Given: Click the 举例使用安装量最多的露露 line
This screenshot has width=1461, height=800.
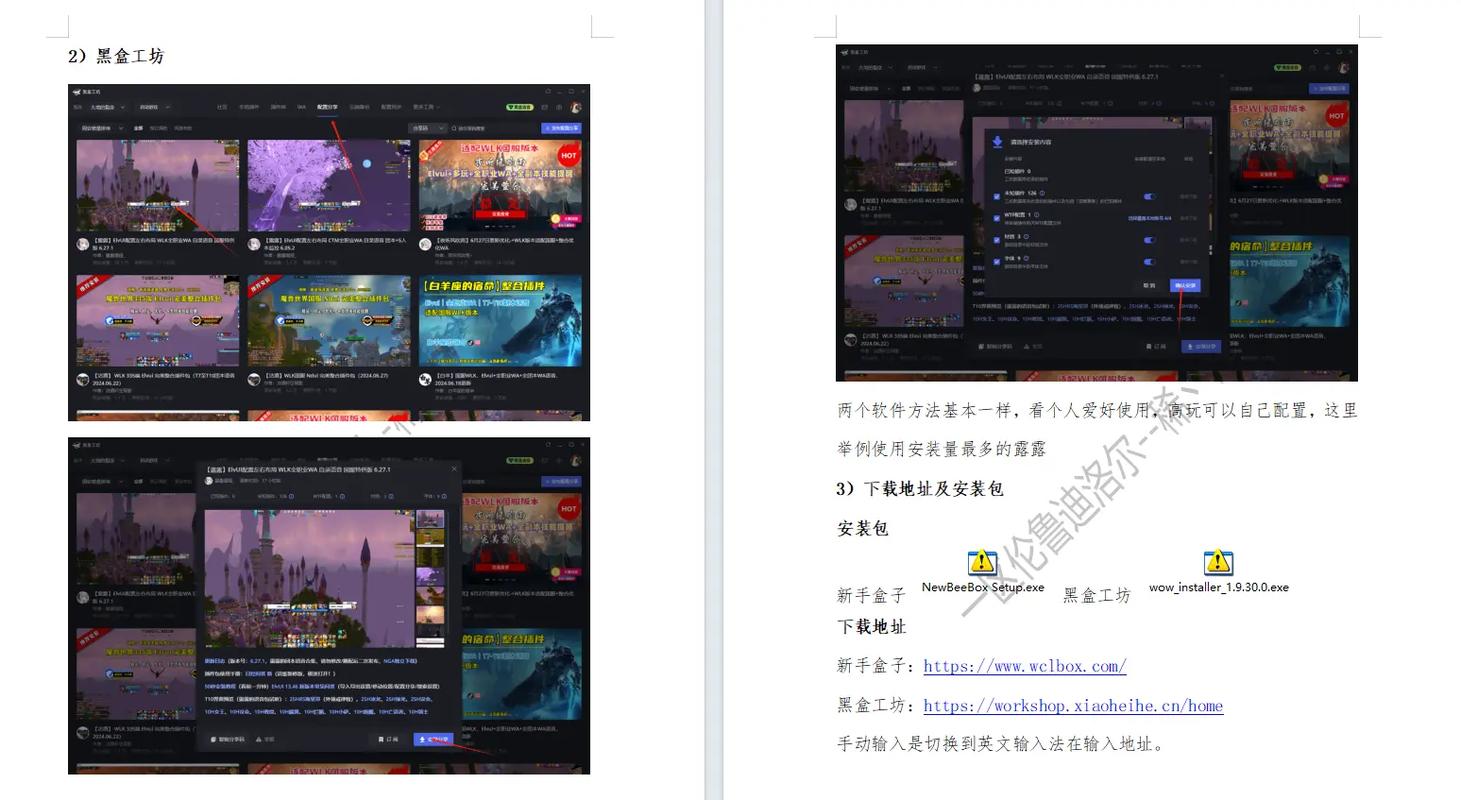Looking at the screenshot, I should click(x=941, y=449).
